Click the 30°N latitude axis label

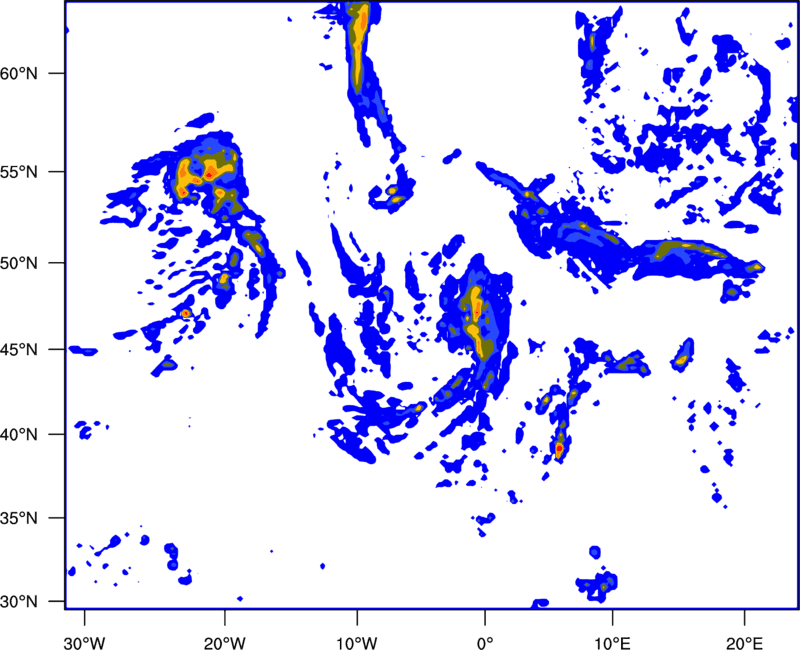tap(19, 602)
